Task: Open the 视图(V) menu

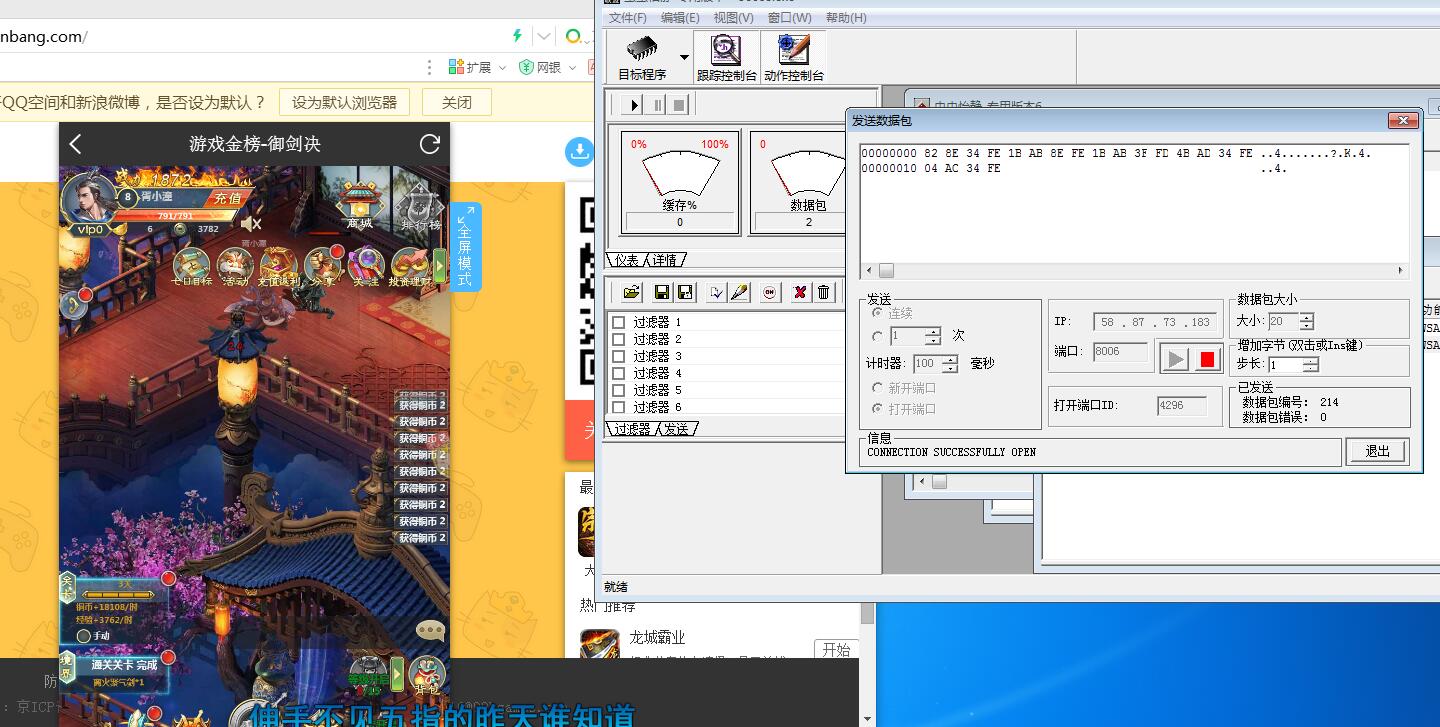Action: (734, 18)
